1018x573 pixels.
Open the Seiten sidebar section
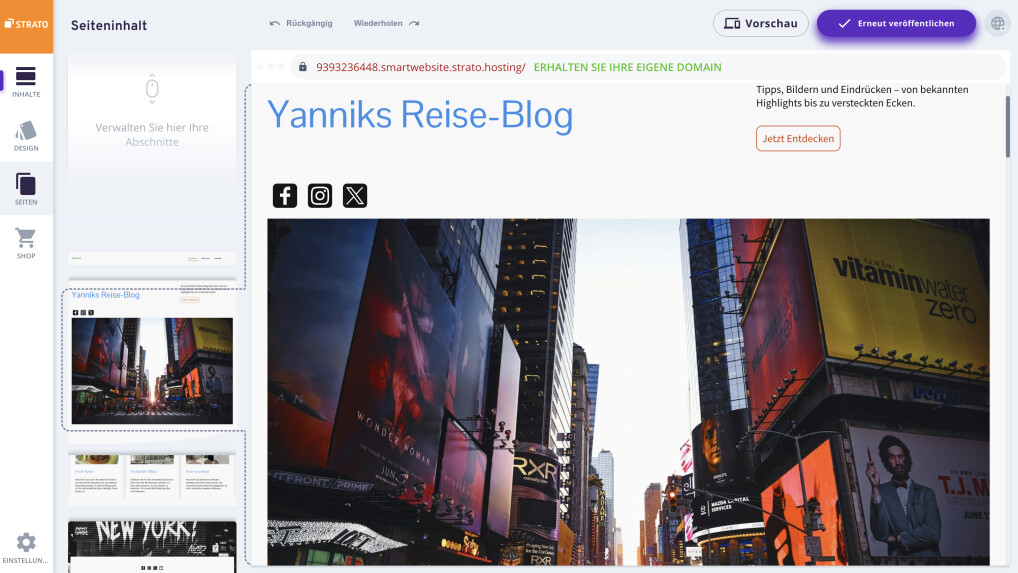26,189
